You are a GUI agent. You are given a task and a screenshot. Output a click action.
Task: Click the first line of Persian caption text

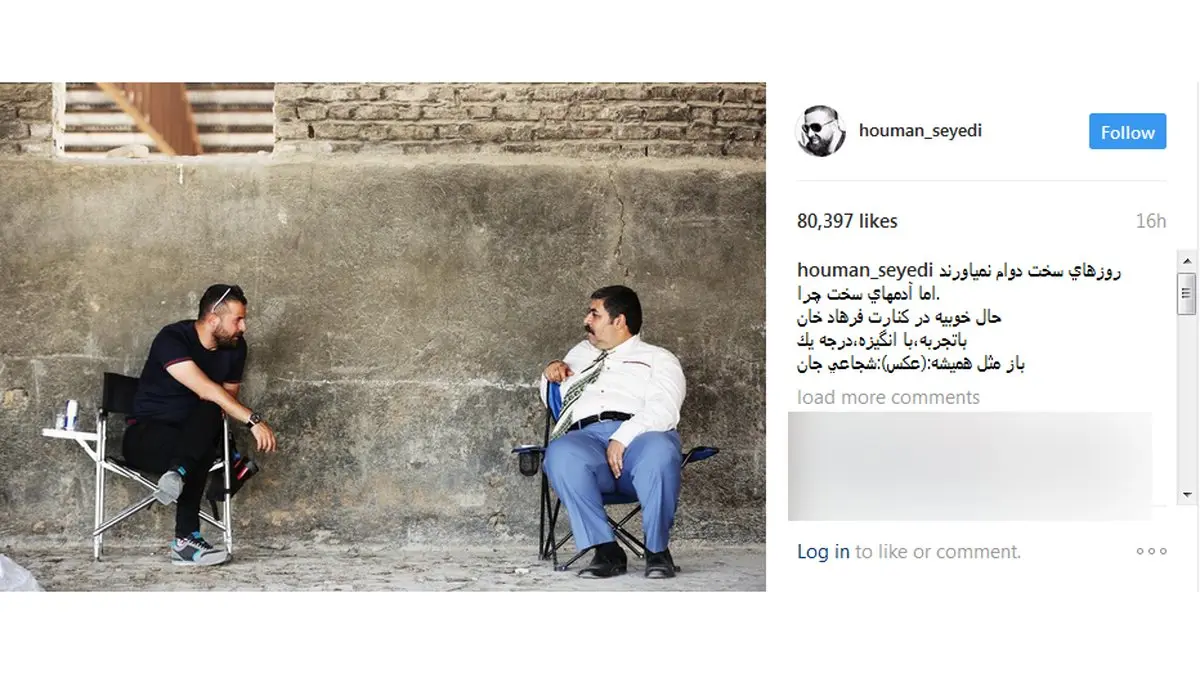click(x=1030, y=271)
